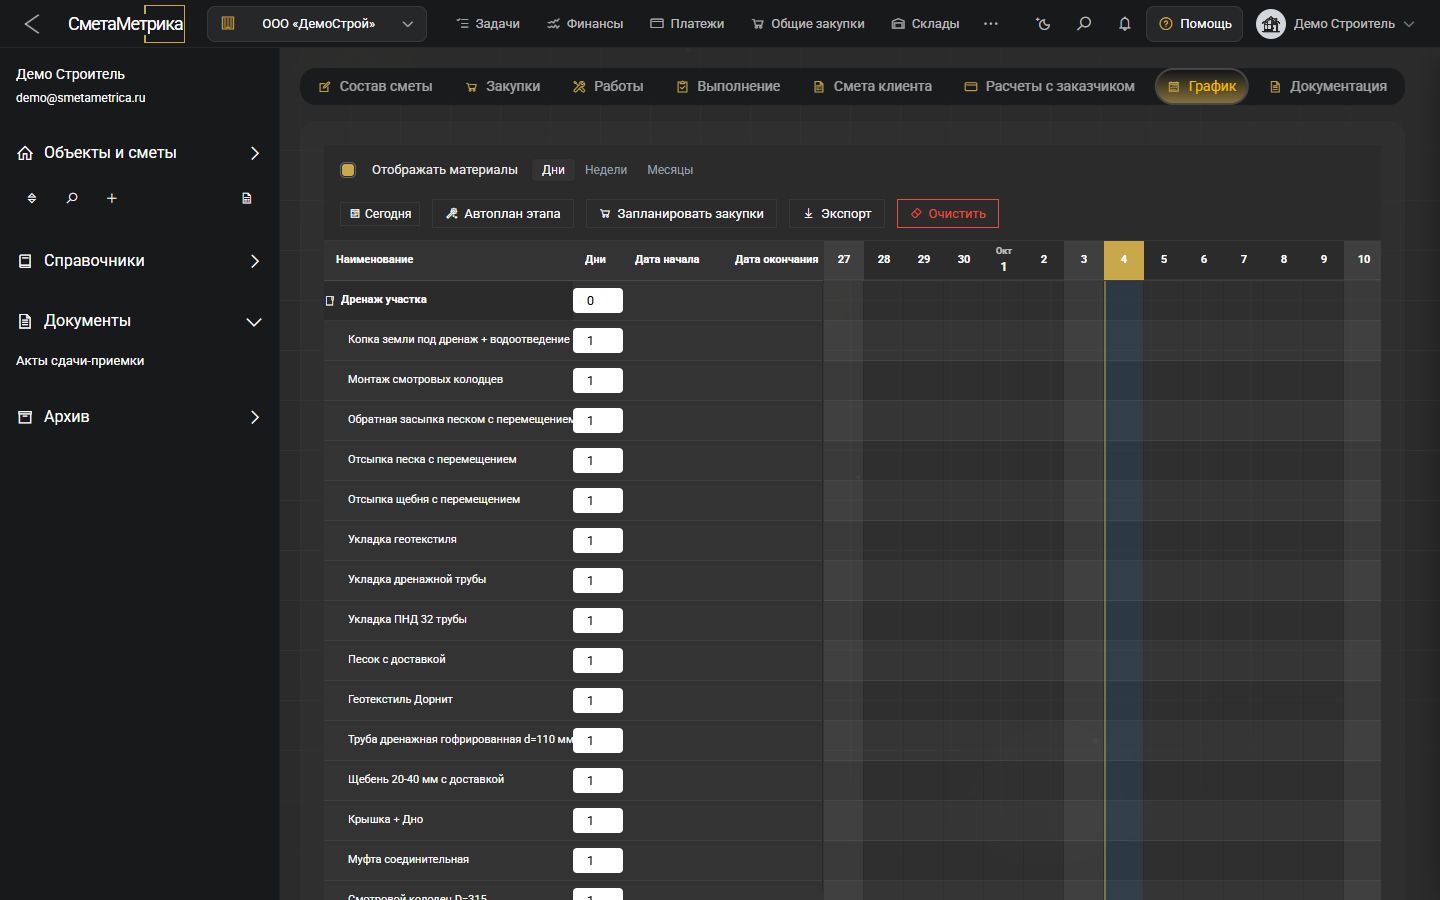
Task: Expand Архив section
Action: point(140,417)
